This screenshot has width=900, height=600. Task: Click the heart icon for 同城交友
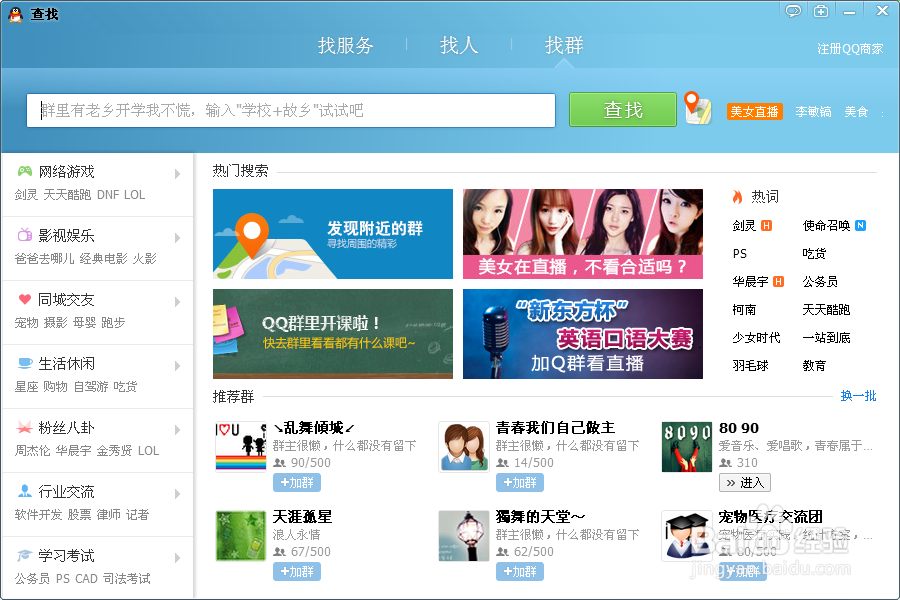click(x=25, y=299)
